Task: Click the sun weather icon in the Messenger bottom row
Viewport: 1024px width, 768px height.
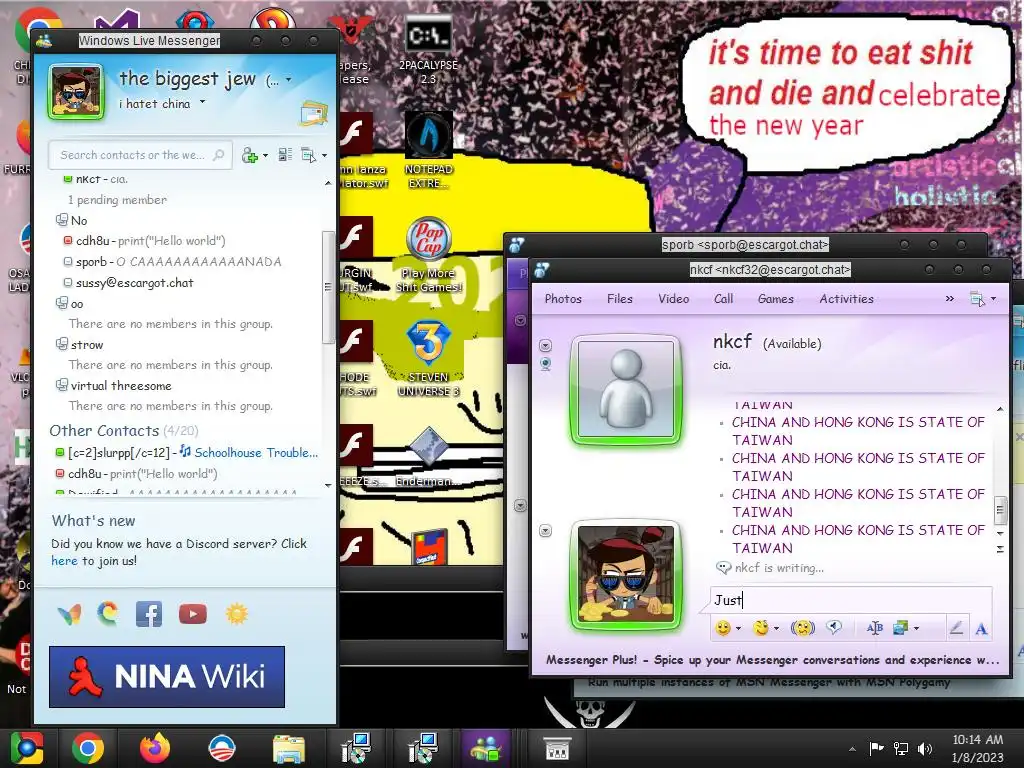Action: 236,614
